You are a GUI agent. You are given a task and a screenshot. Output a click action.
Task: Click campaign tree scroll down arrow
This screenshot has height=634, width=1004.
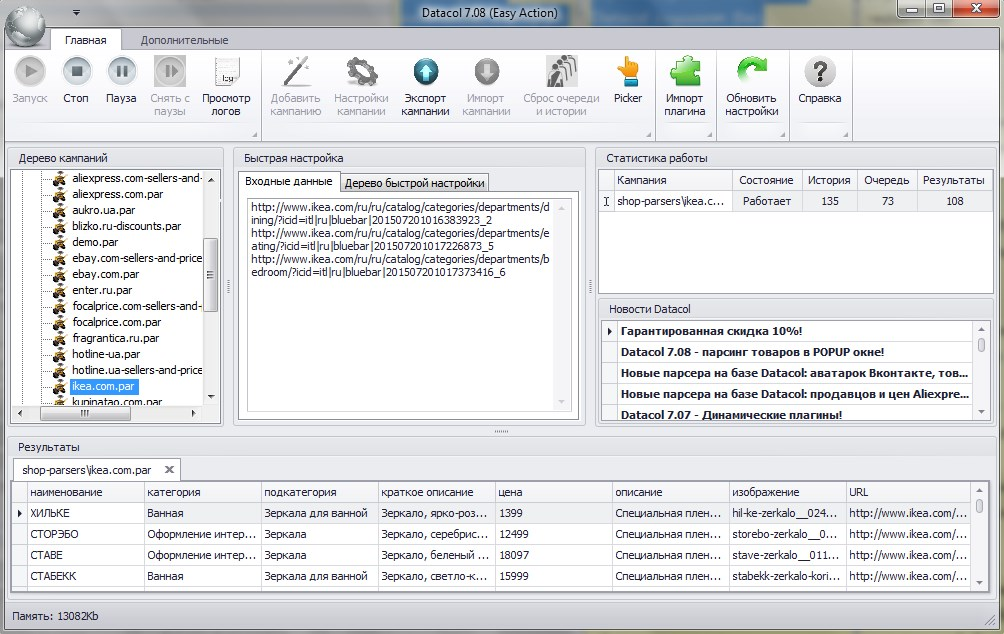[211, 397]
